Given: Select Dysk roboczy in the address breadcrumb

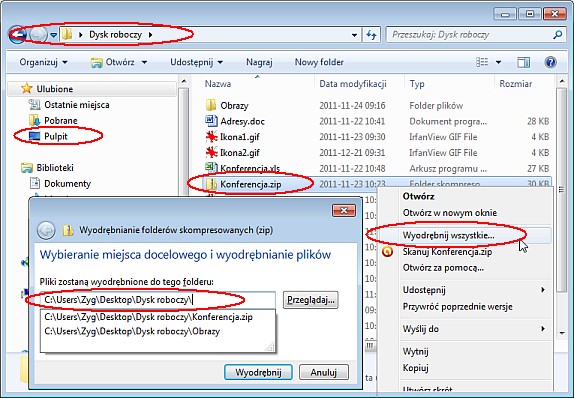Looking at the screenshot, I should (x=115, y=35).
